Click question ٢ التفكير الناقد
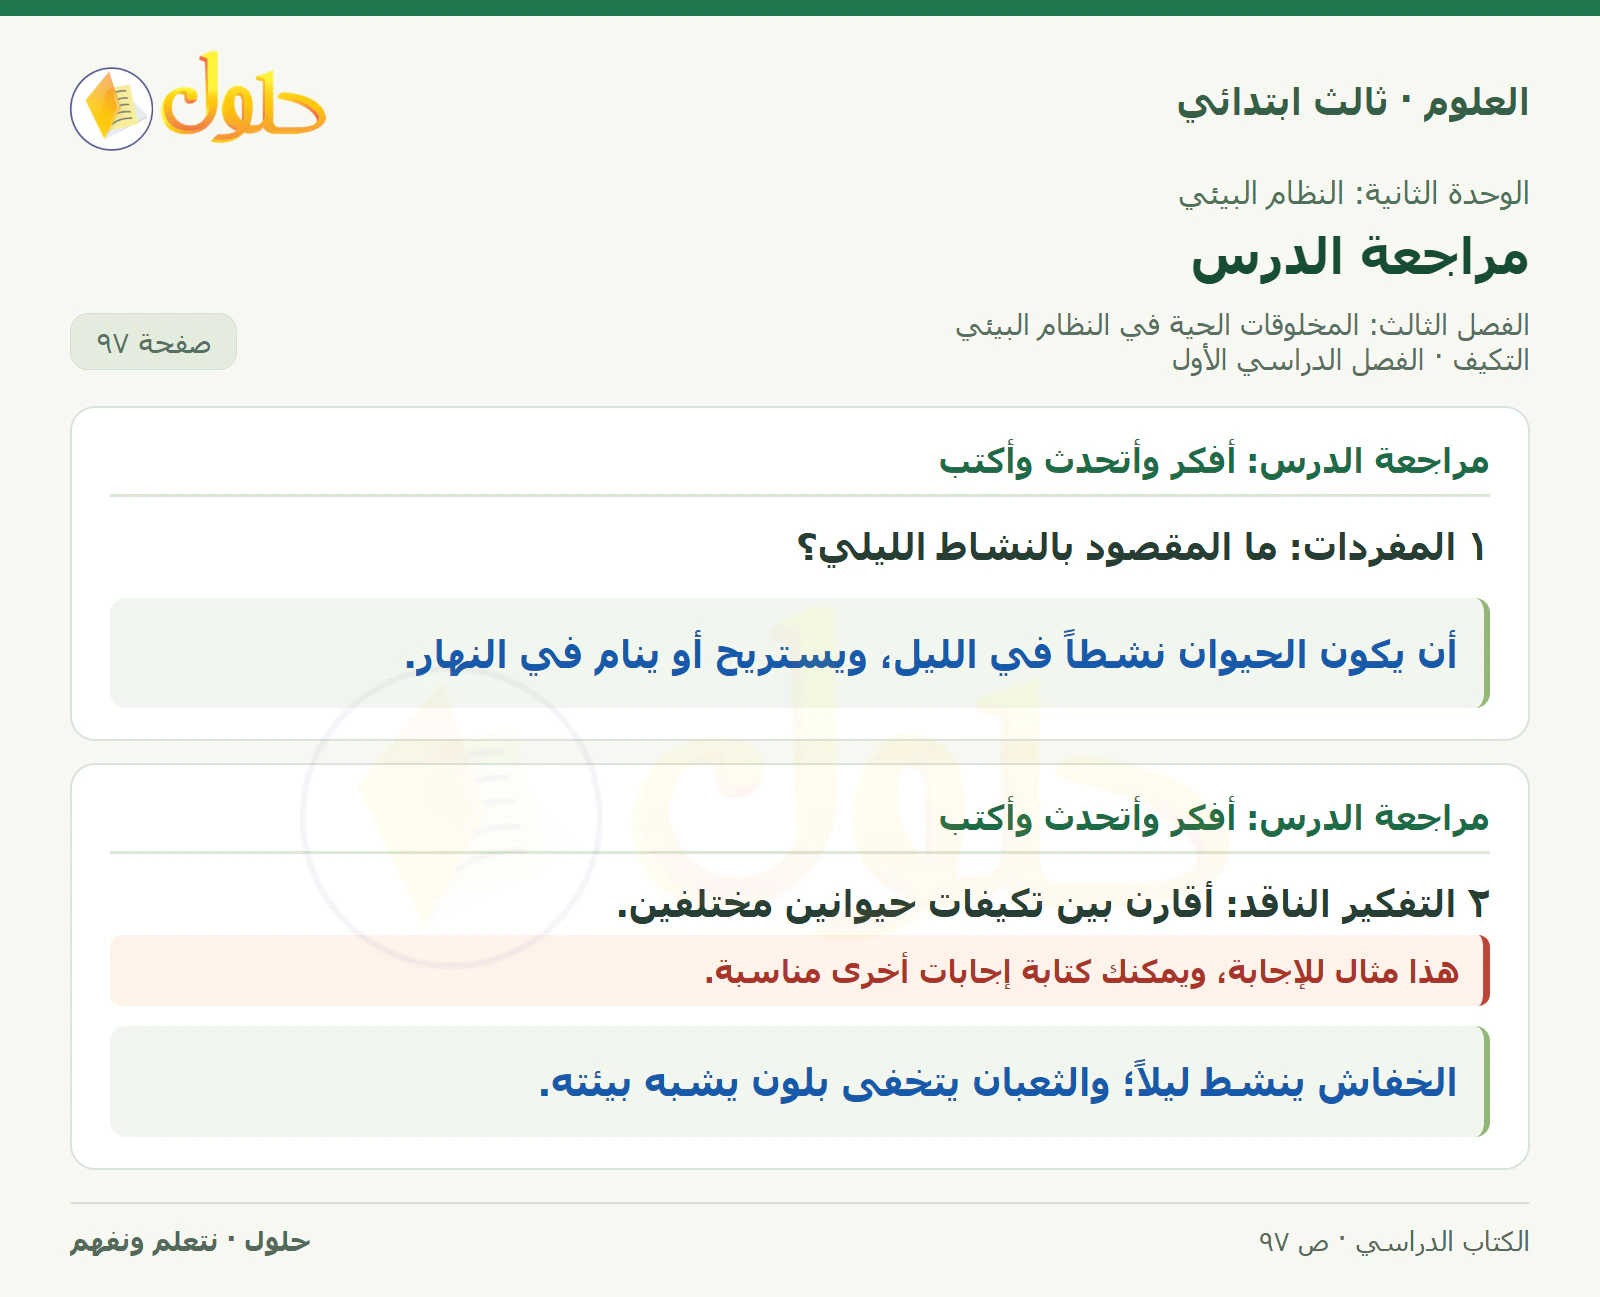The height and width of the screenshot is (1297, 1600). pyautogui.click(x=1053, y=904)
